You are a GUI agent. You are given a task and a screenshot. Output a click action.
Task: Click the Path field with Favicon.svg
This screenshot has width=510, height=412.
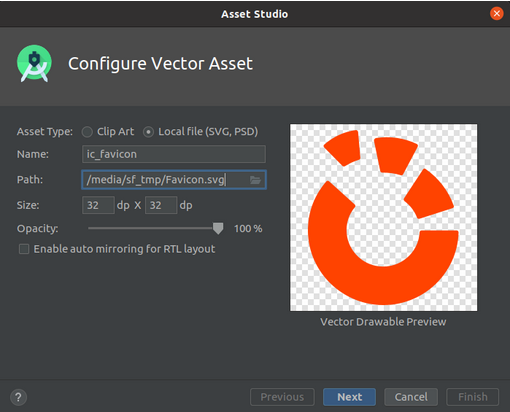pyautogui.click(x=174, y=180)
